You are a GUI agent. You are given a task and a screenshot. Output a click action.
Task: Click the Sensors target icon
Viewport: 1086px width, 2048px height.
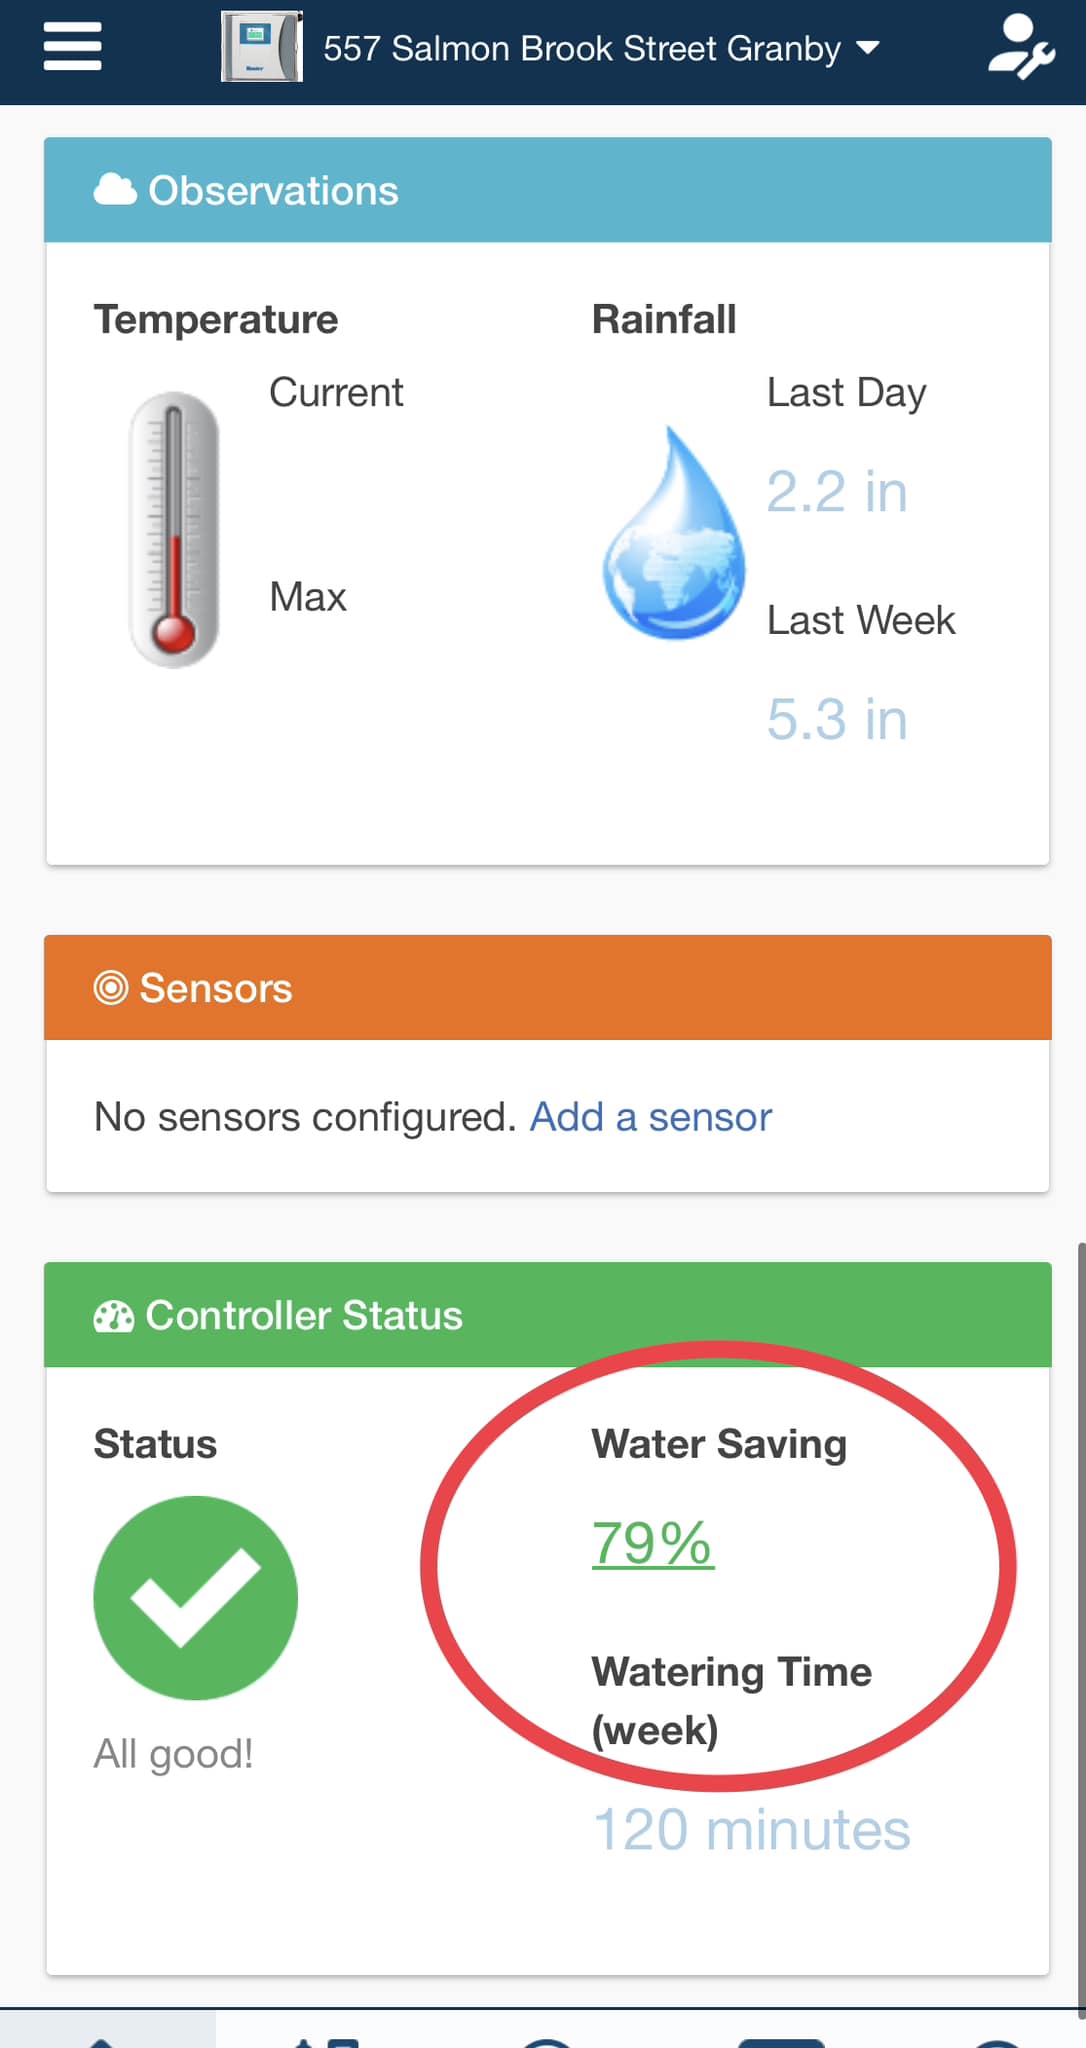tap(111, 988)
